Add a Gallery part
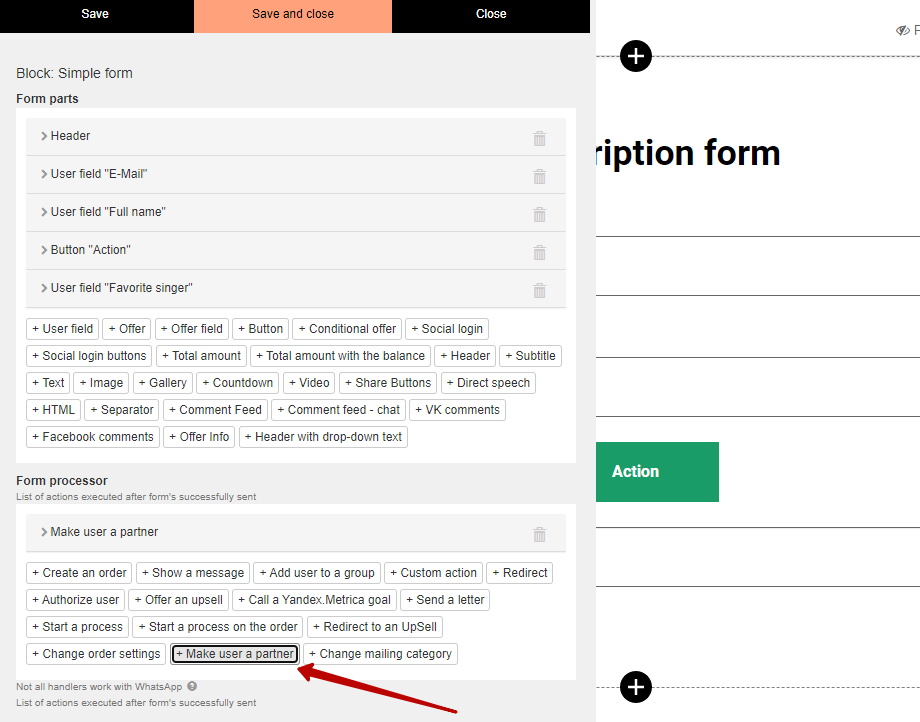Screen dimensions: 920x722 pyautogui.click(x=163, y=383)
